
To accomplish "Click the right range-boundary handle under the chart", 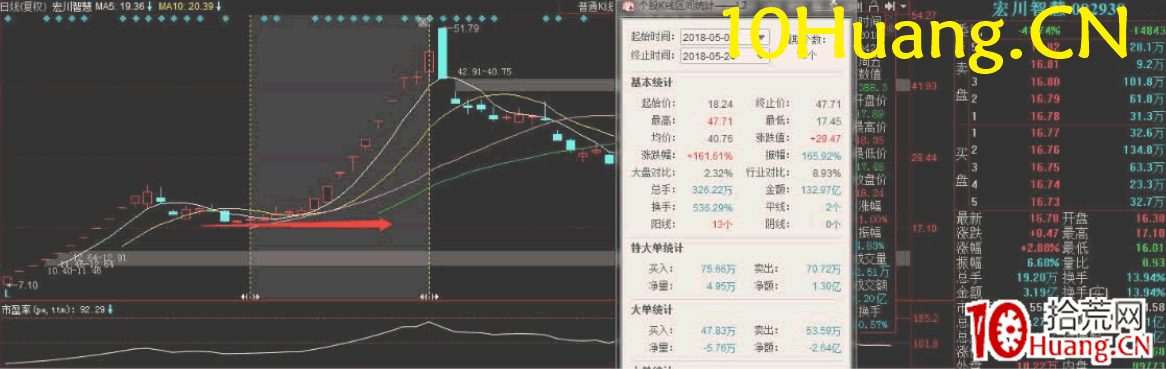I will click(x=429, y=297).
